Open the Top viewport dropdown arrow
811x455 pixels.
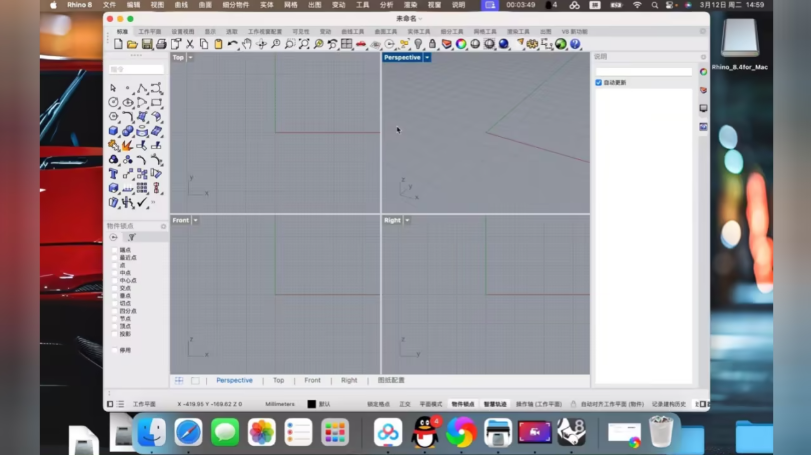(190, 57)
